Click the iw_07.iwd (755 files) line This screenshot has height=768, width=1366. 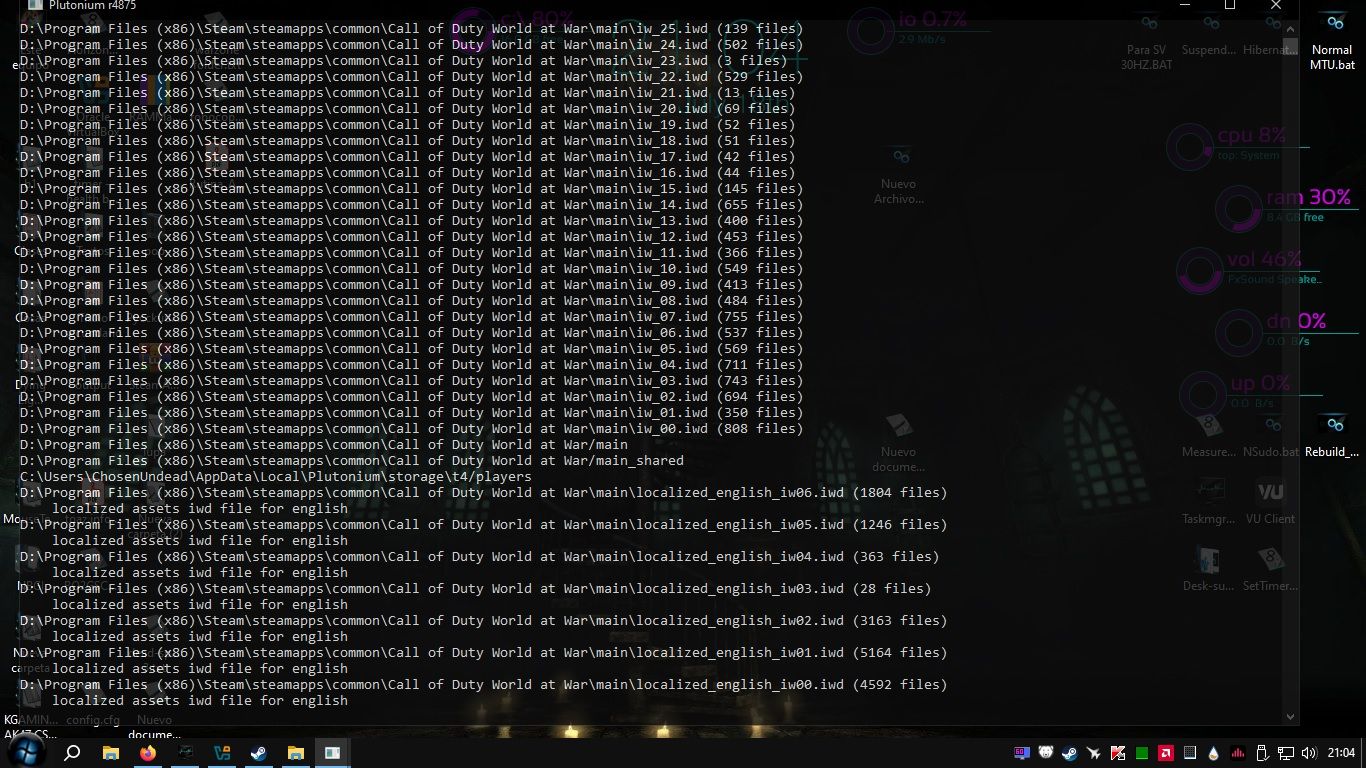[411, 316]
